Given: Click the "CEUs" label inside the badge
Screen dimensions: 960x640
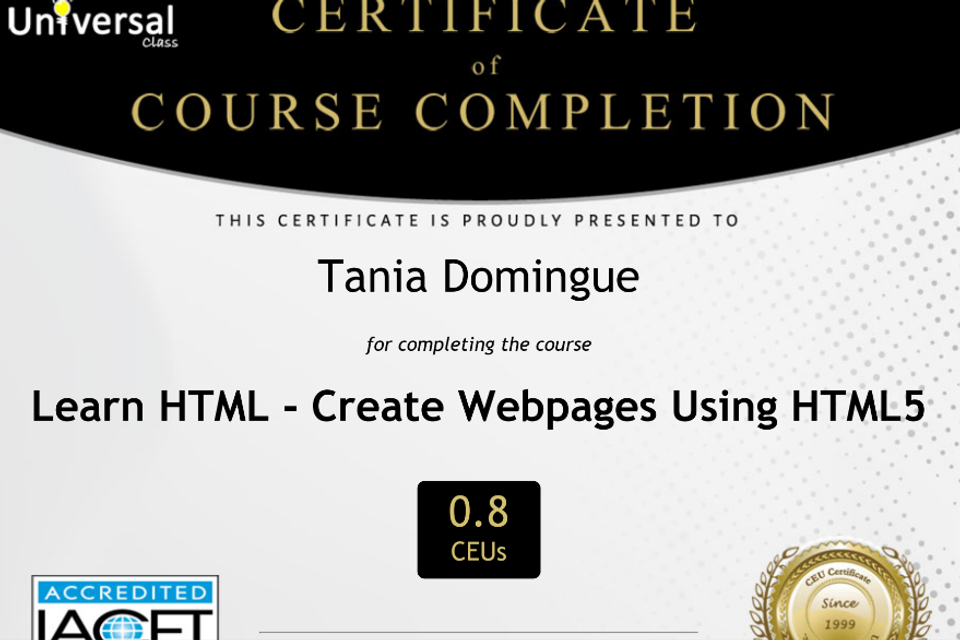Looking at the screenshot, I should (x=478, y=551).
